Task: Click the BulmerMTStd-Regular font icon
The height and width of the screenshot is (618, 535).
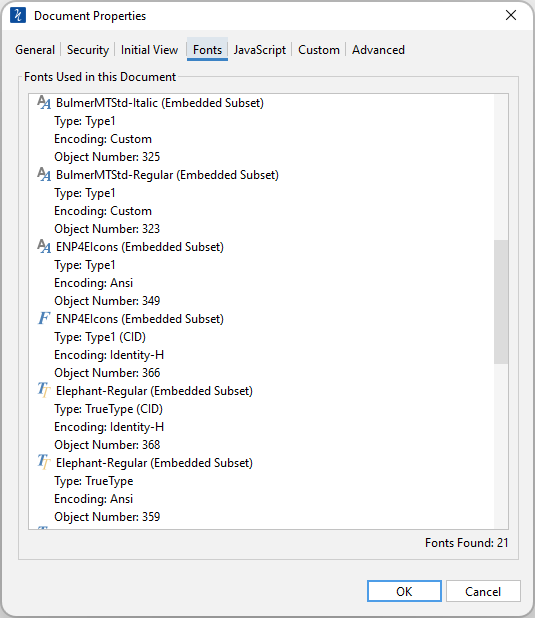Action: [44, 175]
